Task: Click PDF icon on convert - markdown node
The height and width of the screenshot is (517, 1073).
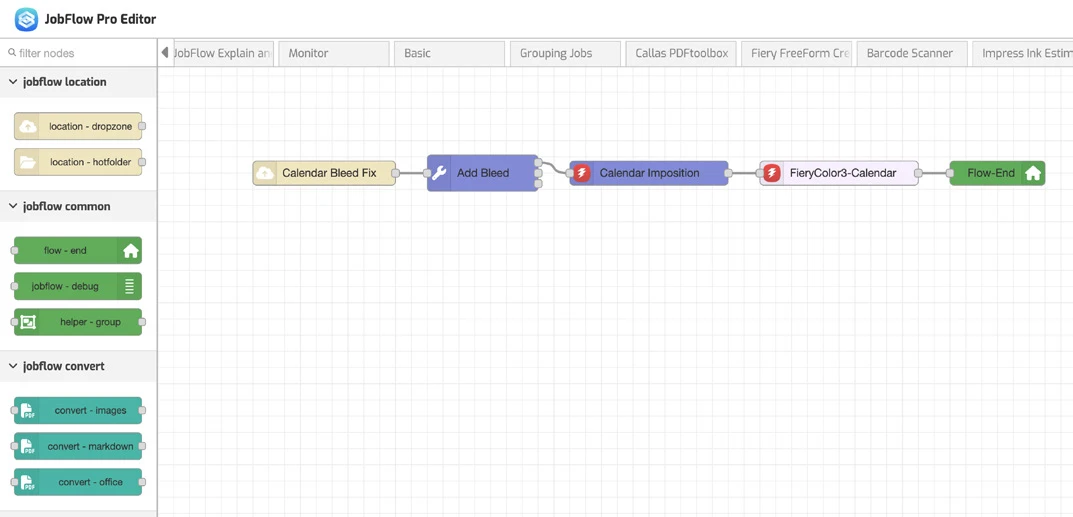Action: tap(28, 447)
